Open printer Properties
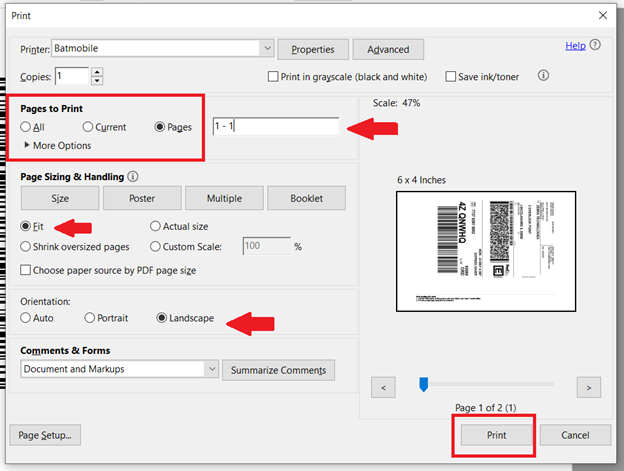624x471 pixels. [313, 49]
